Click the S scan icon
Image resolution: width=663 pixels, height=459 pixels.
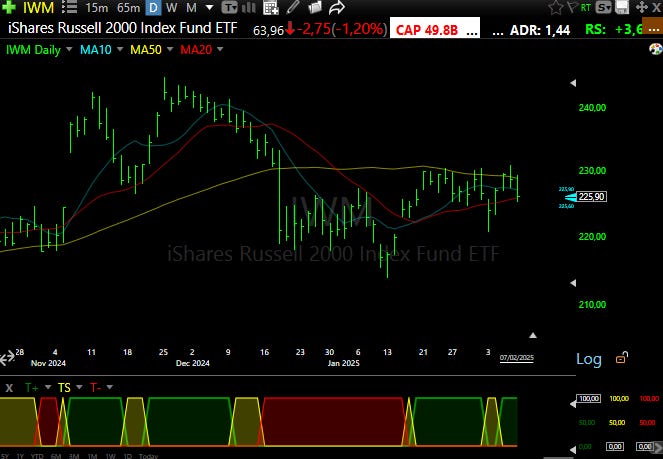[x=603, y=7]
